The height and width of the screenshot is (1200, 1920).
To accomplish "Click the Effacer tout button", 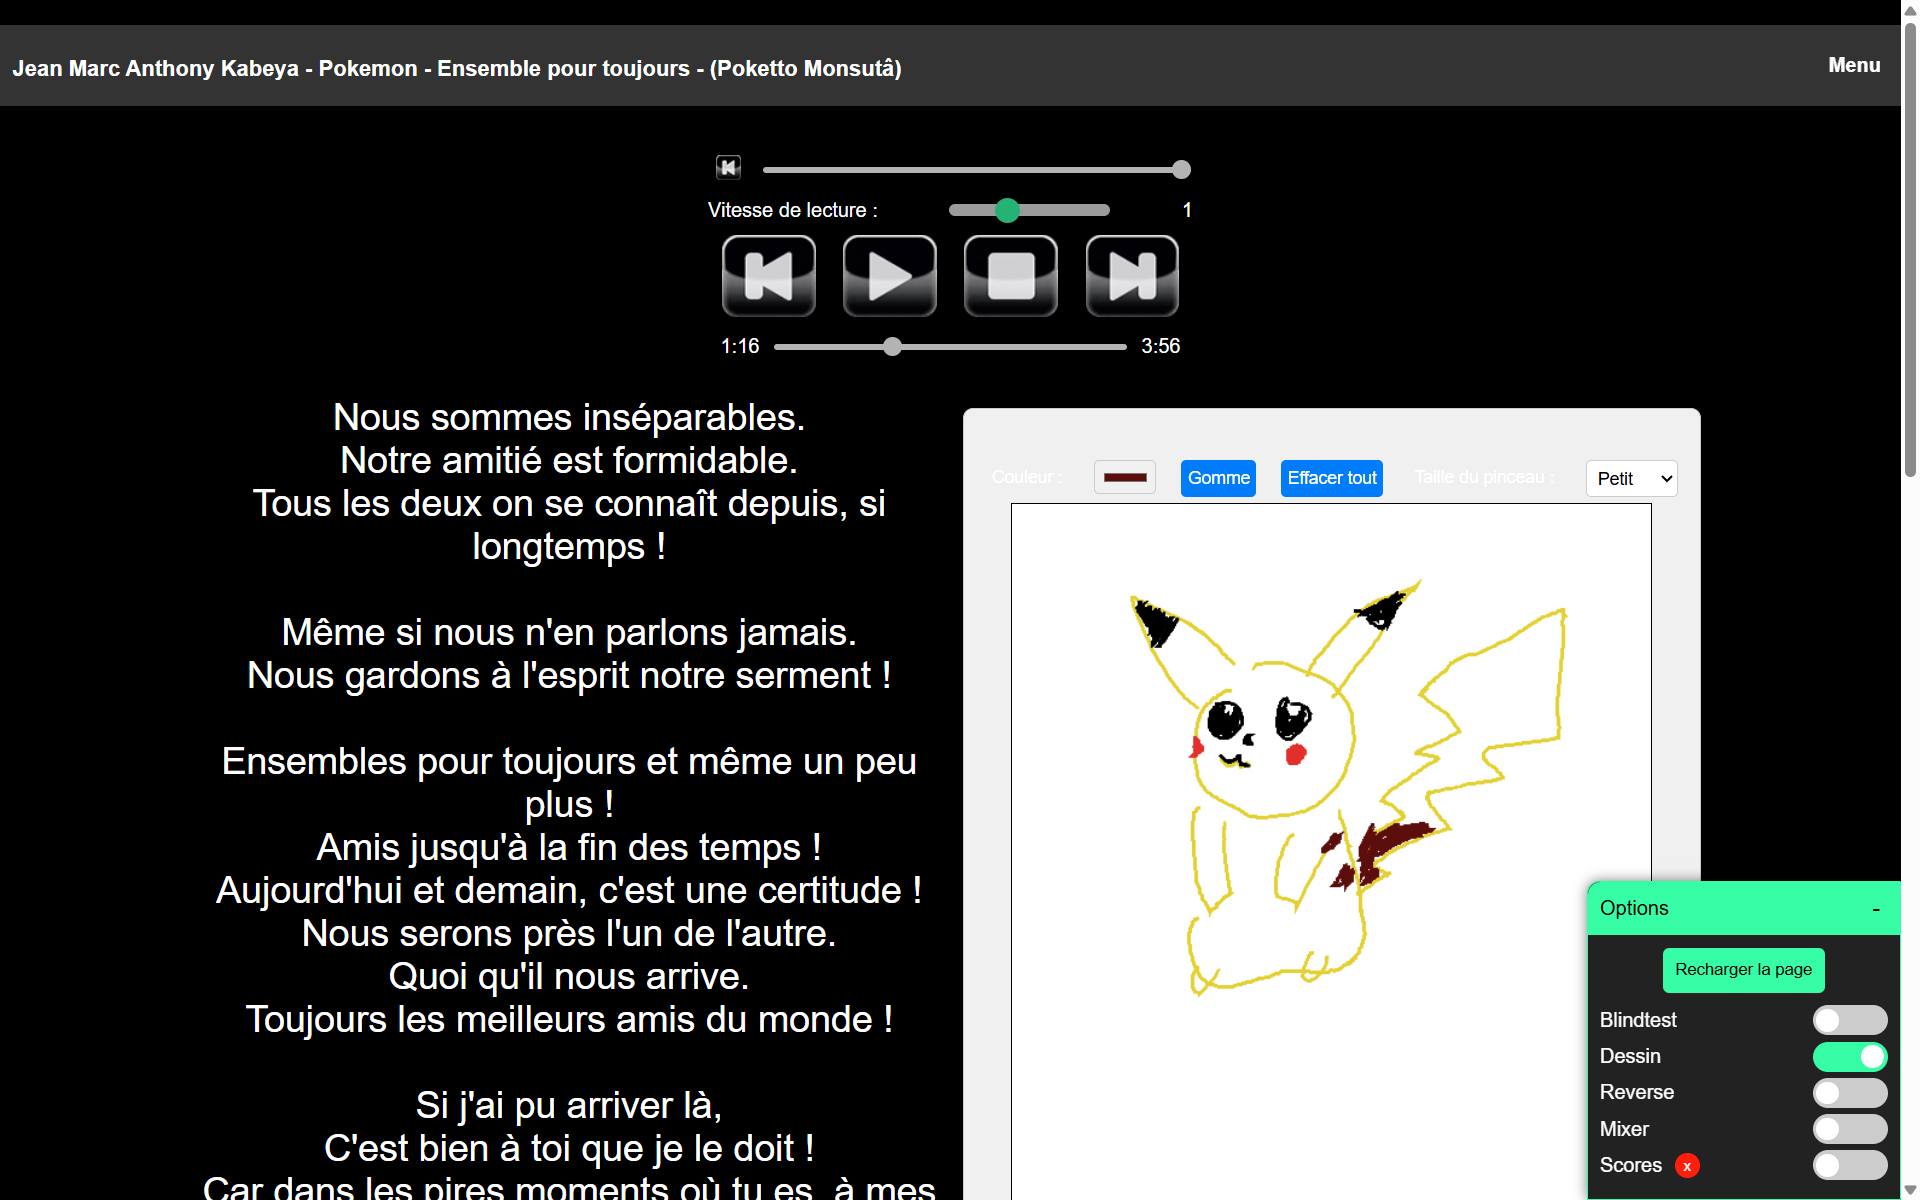I will point(1331,478).
